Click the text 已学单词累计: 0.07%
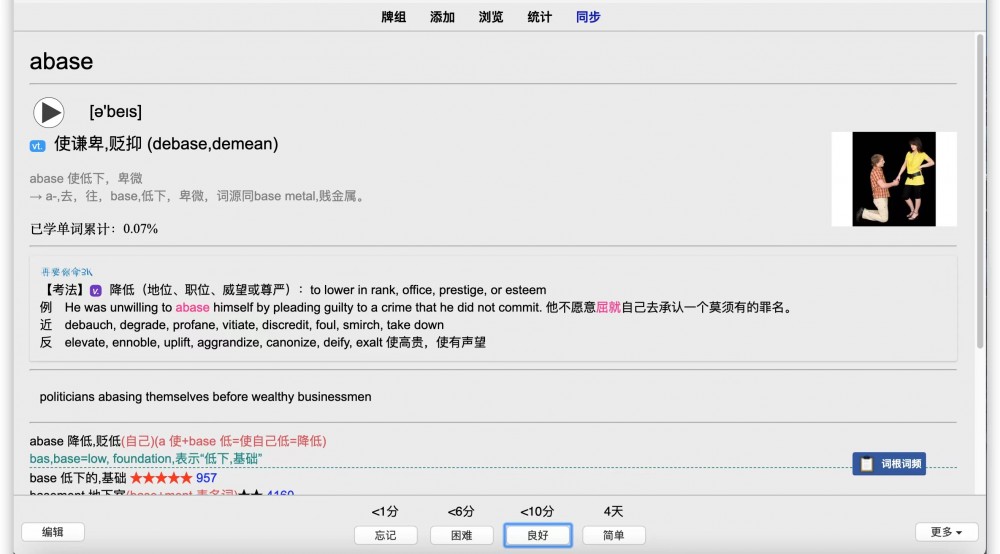 [94, 229]
